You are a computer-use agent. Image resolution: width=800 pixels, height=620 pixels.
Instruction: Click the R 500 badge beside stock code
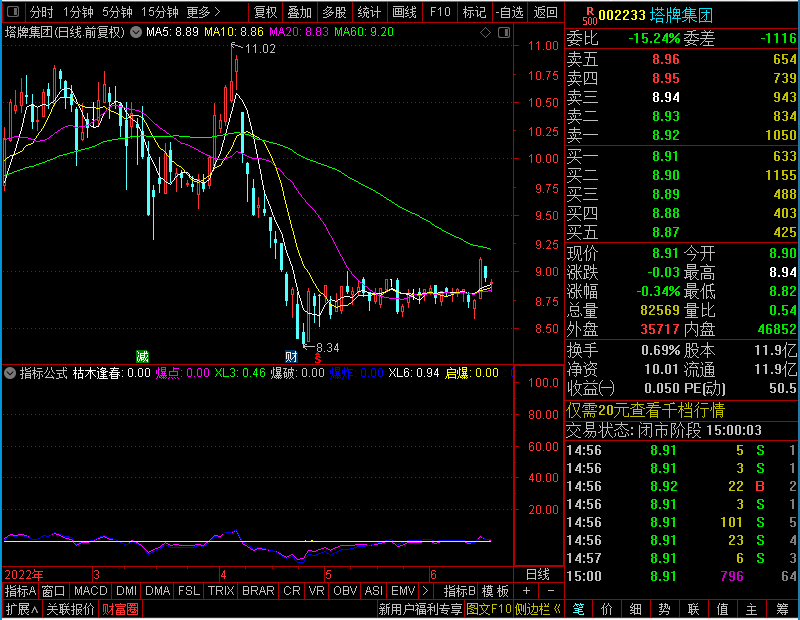[x=589, y=15]
